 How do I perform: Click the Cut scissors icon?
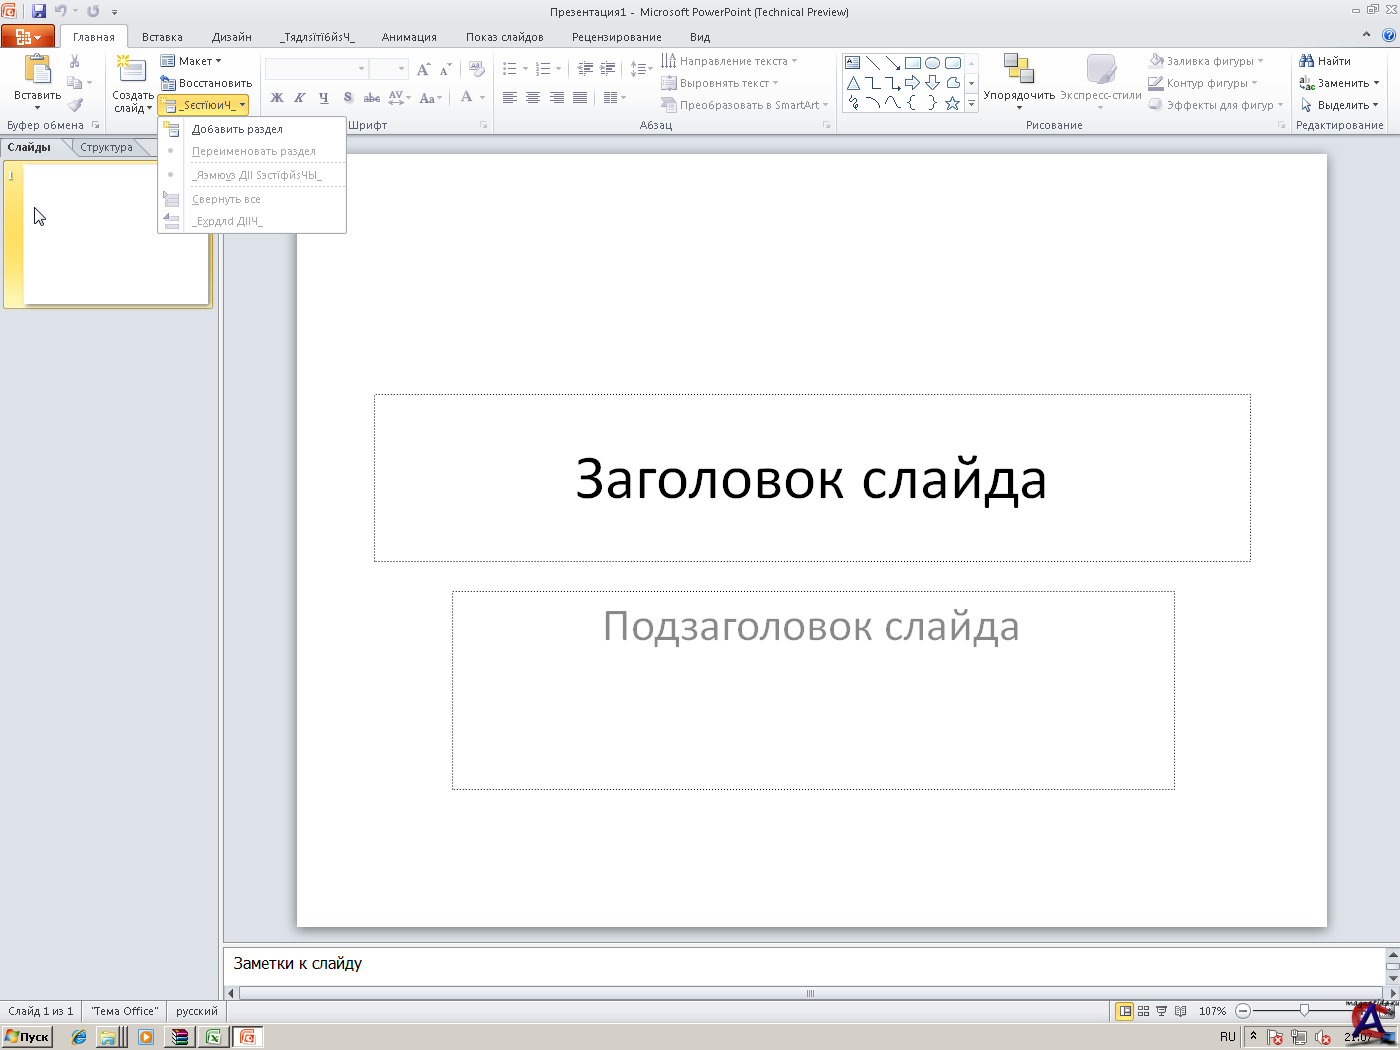pos(75,61)
